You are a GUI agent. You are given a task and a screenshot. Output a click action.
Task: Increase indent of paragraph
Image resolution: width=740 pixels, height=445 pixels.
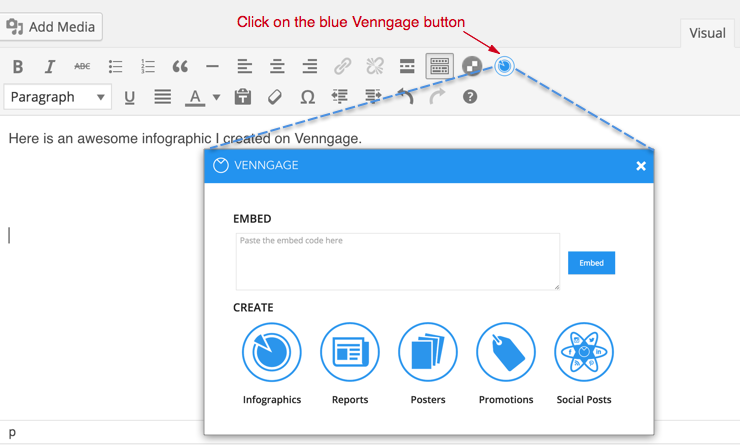[373, 97]
